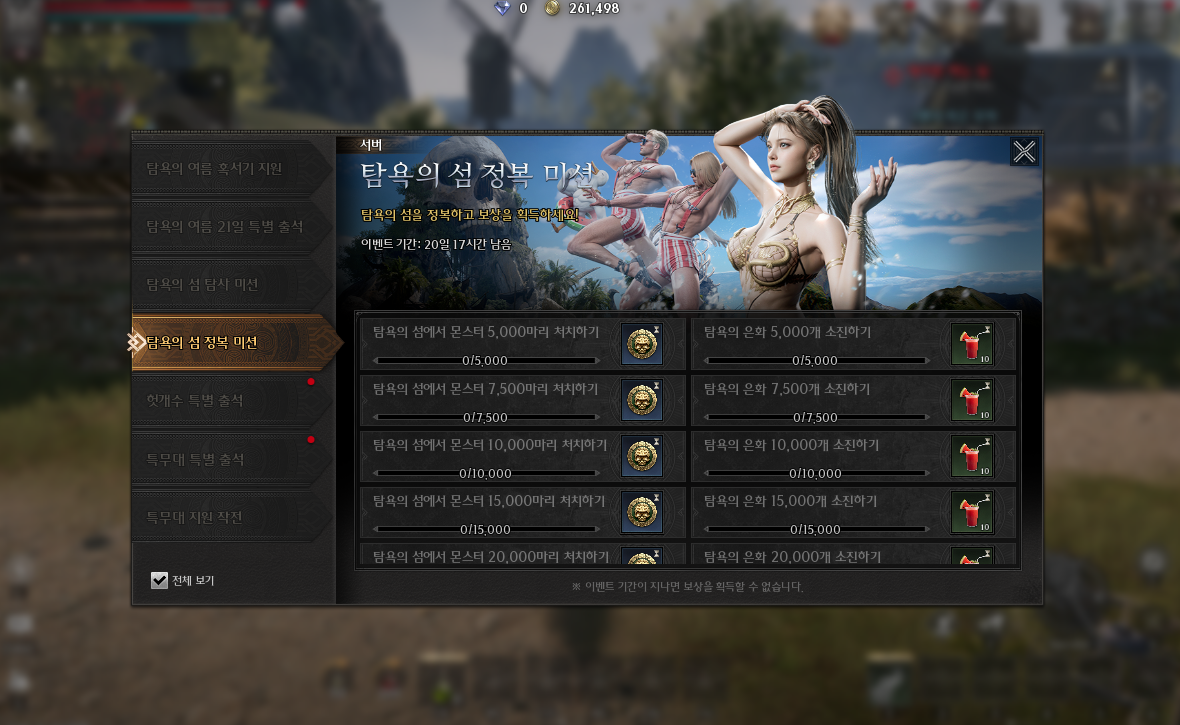
Task: Toggle the 전체 보기 checkbox
Action: click(159, 580)
